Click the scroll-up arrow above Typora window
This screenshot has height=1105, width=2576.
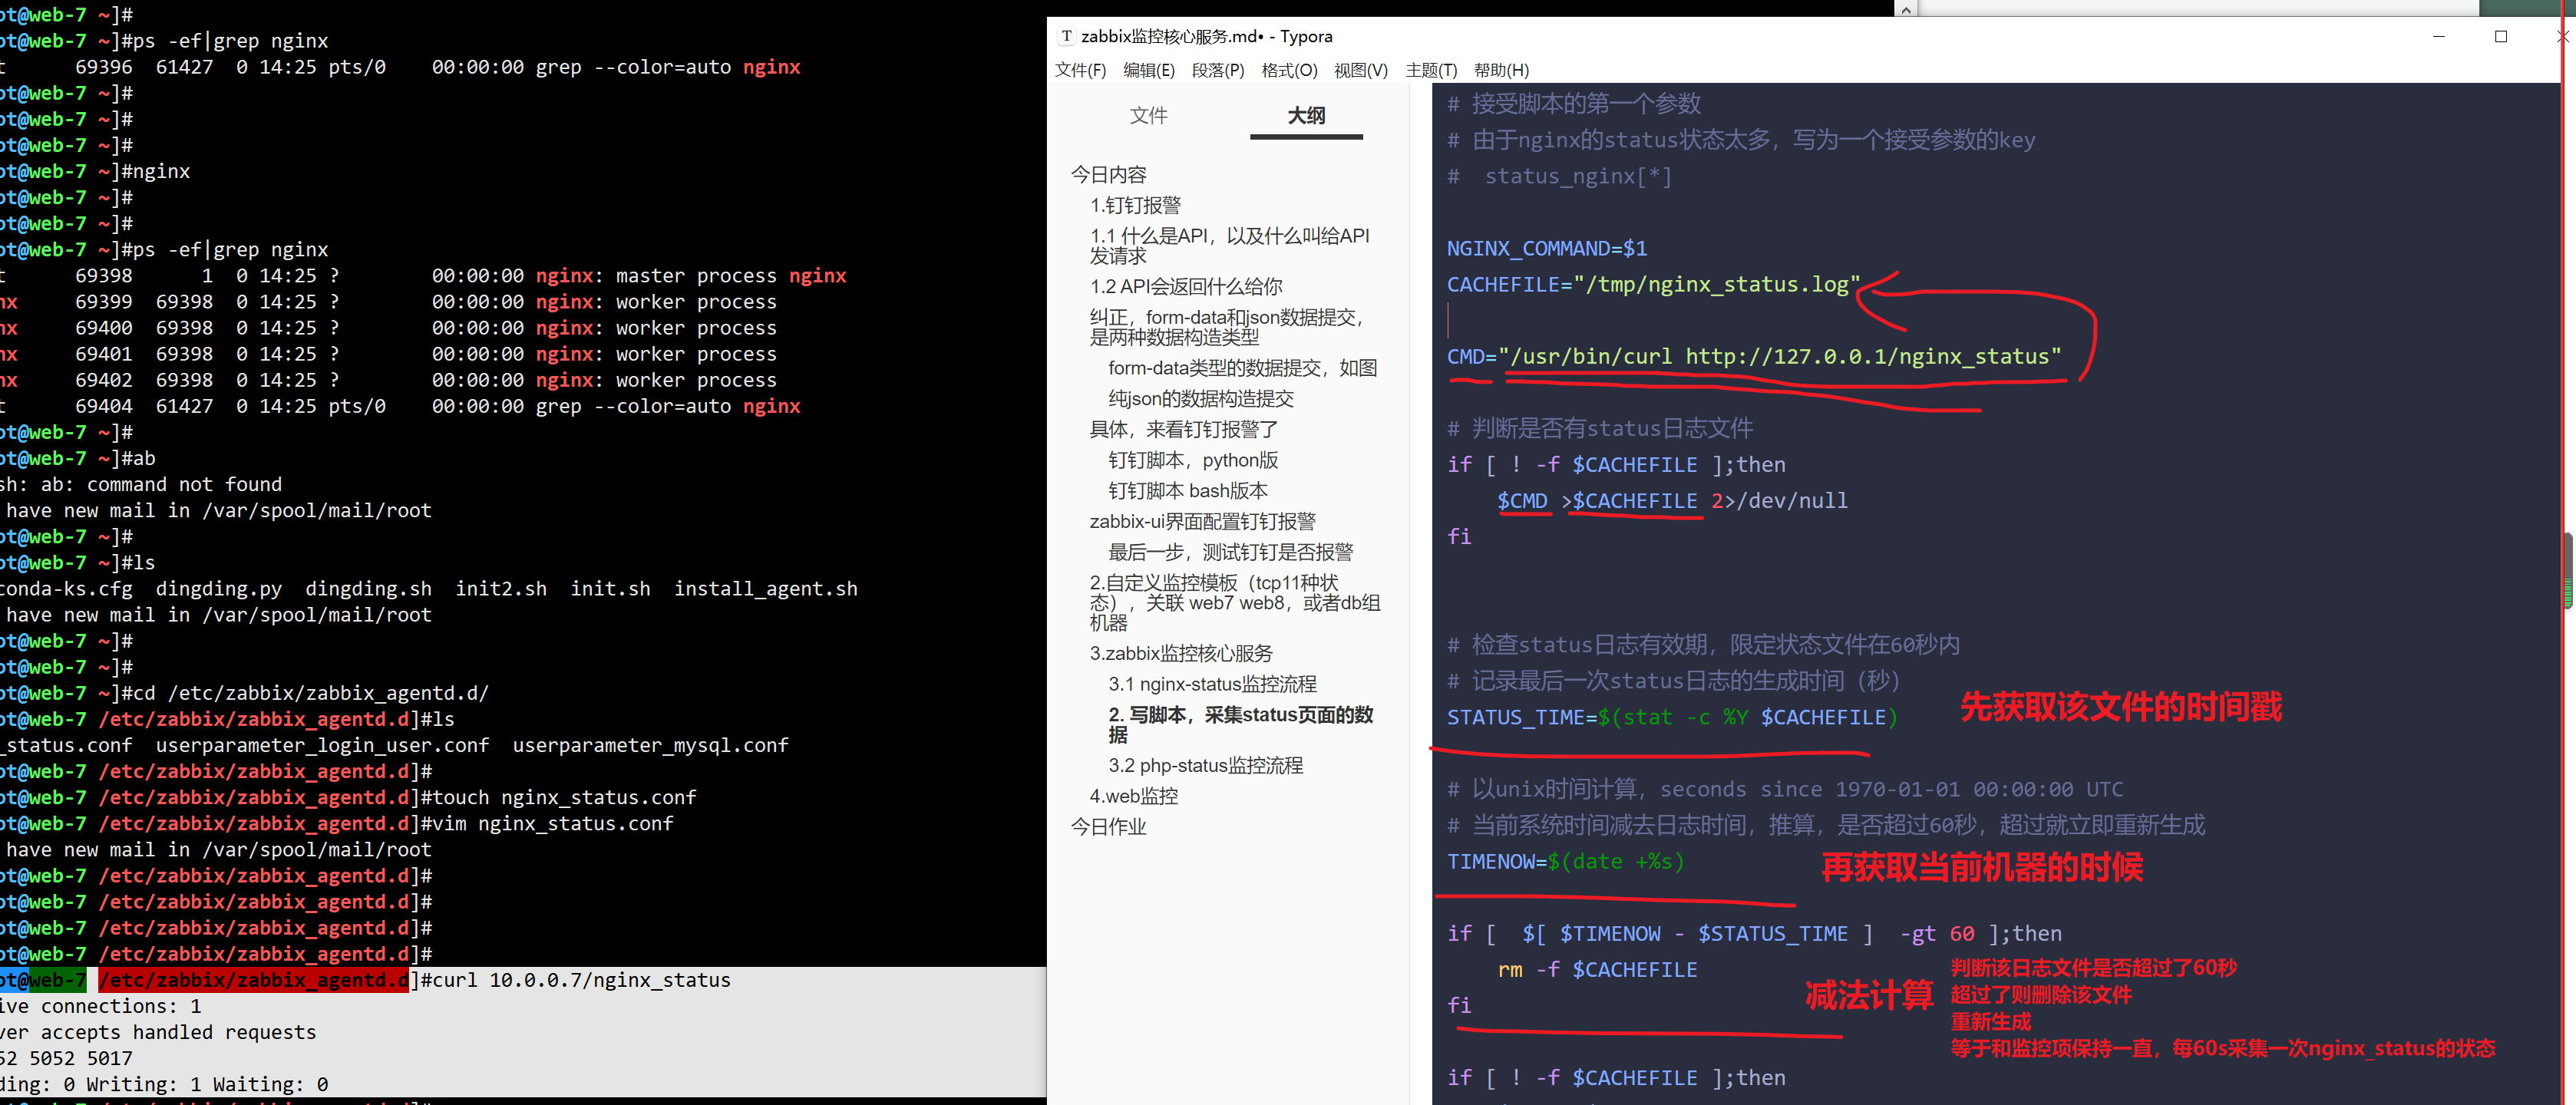pyautogui.click(x=1906, y=10)
